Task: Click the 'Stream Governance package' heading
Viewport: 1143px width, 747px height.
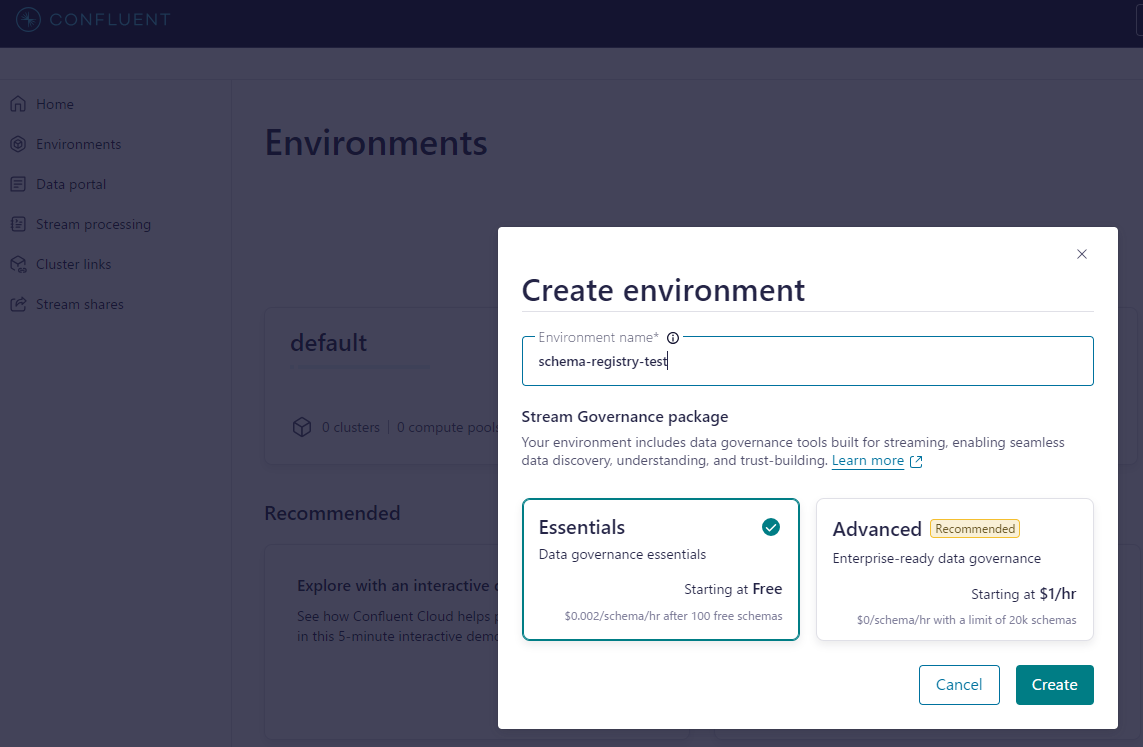Action: coord(625,417)
